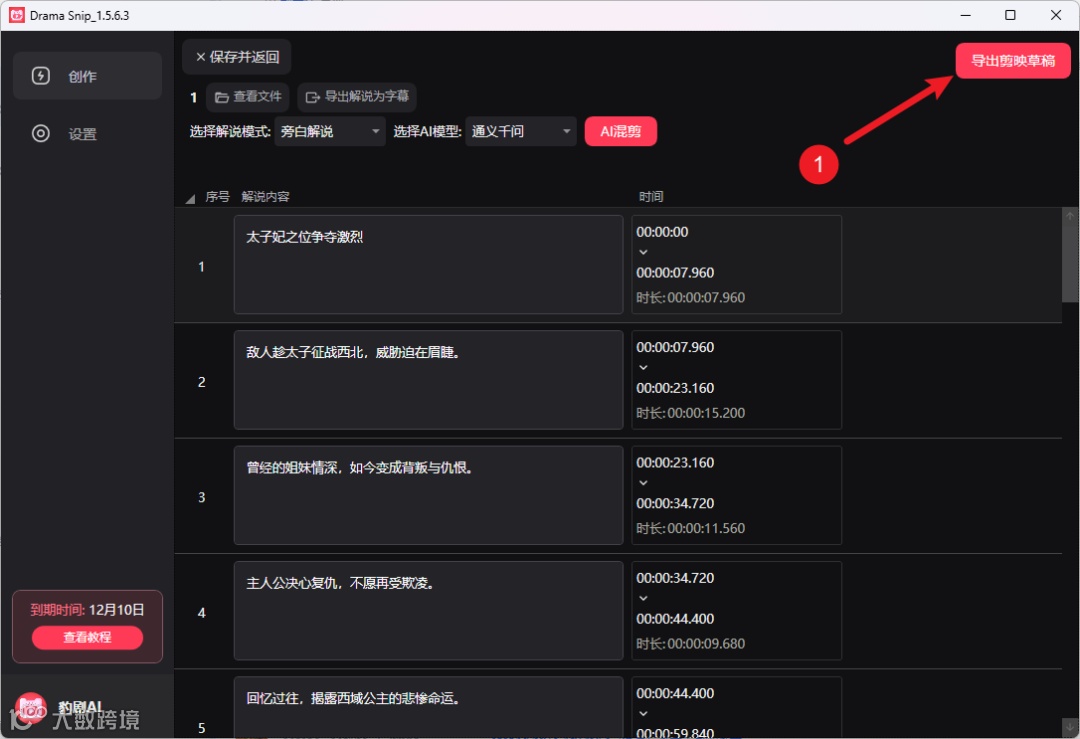
Task: Click duration text 时长:00:00:07.960
Action: coord(690,298)
